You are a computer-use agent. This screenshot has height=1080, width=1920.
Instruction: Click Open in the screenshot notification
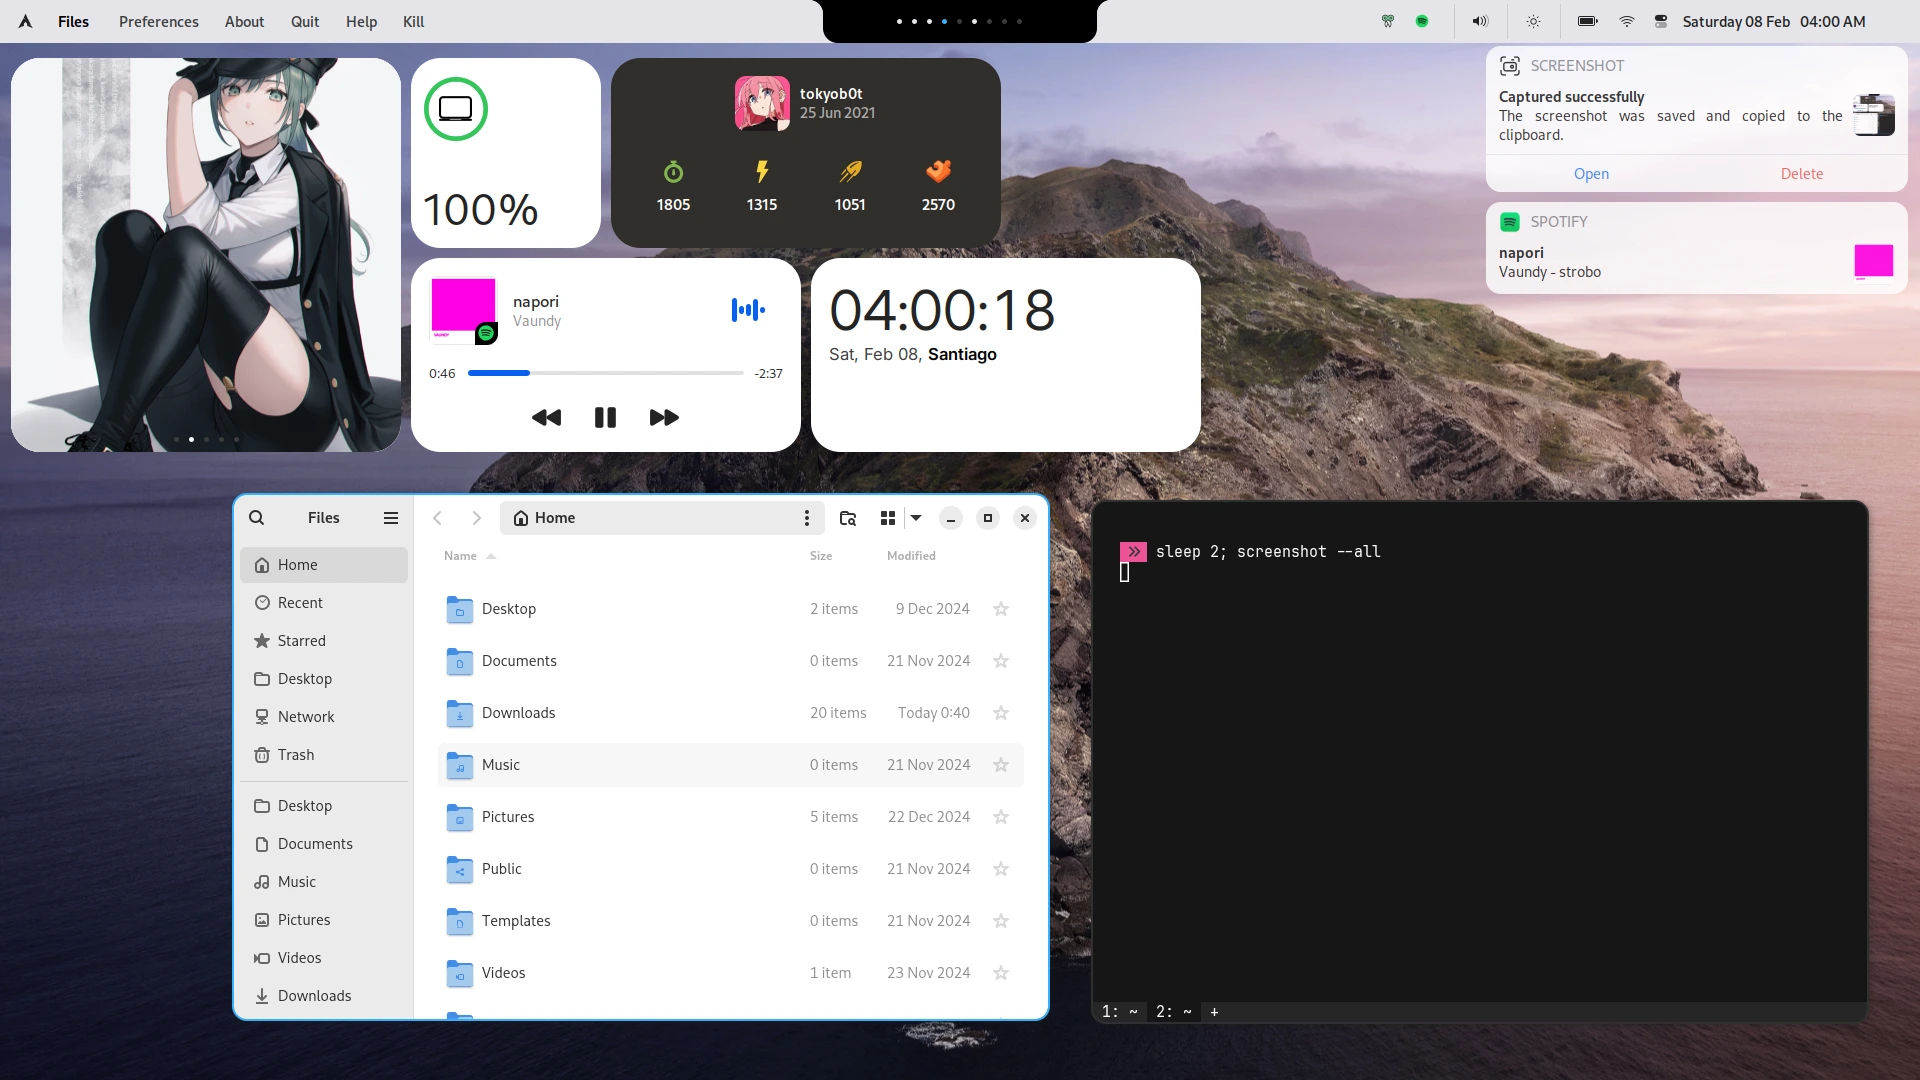(x=1591, y=174)
